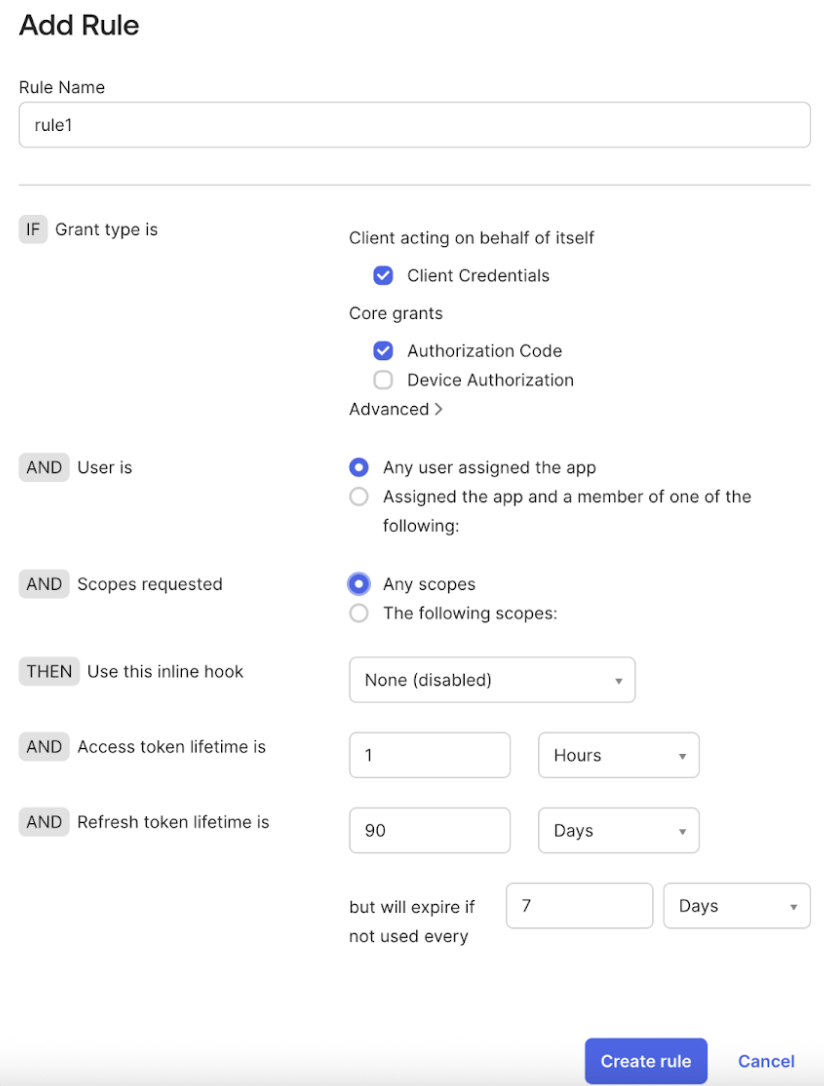
Task: Select the 'Any scopes' radio button
Action: click(x=358, y=584)
